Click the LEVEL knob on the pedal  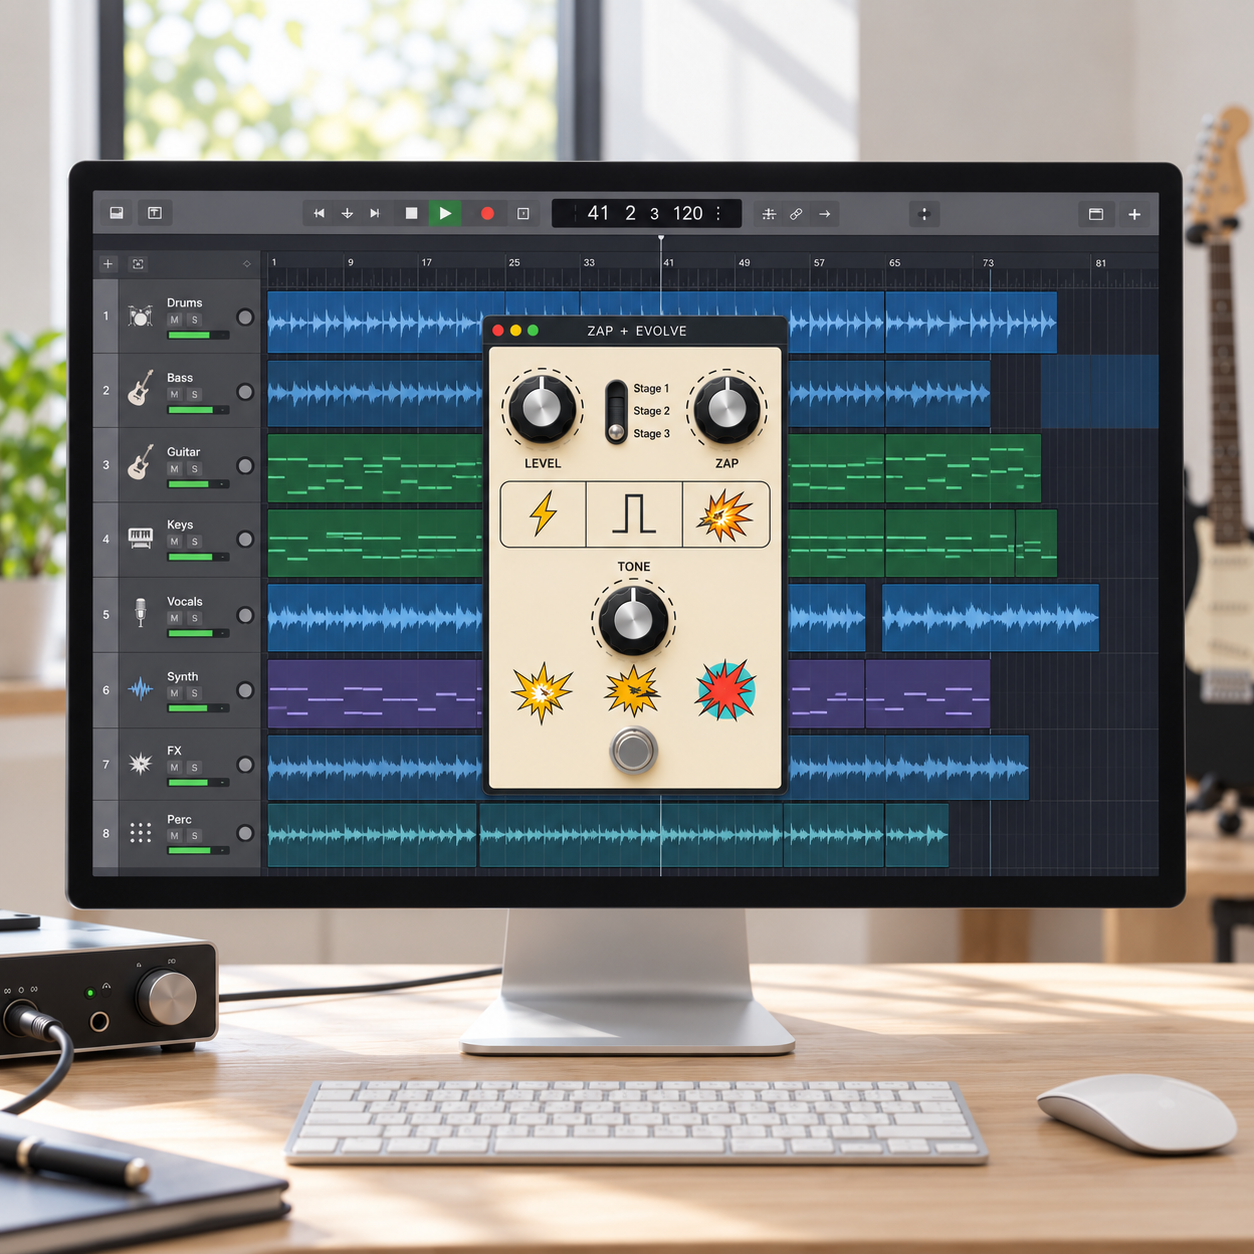pyautogui.click(x=542, y=408)
